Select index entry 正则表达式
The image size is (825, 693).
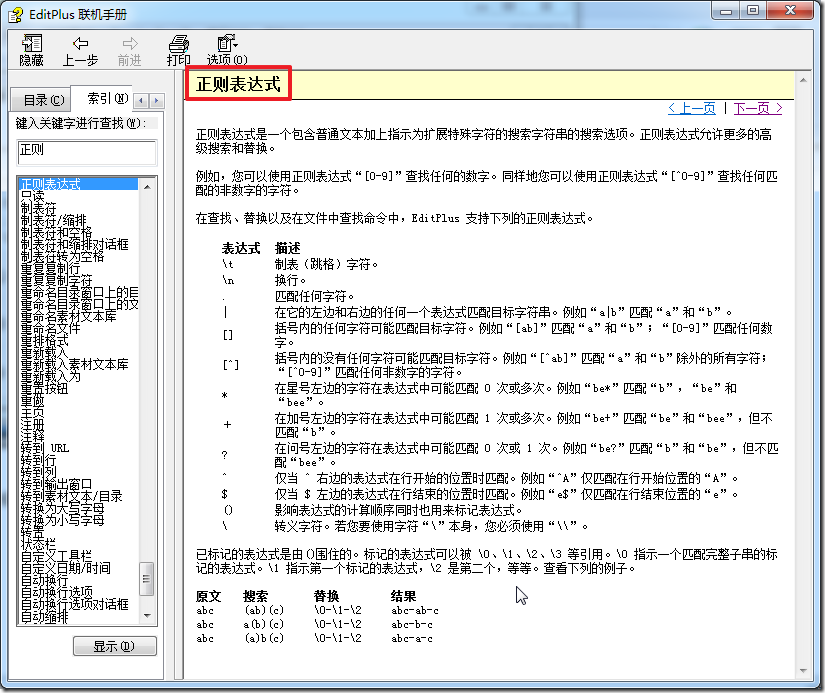coord(78,184)
